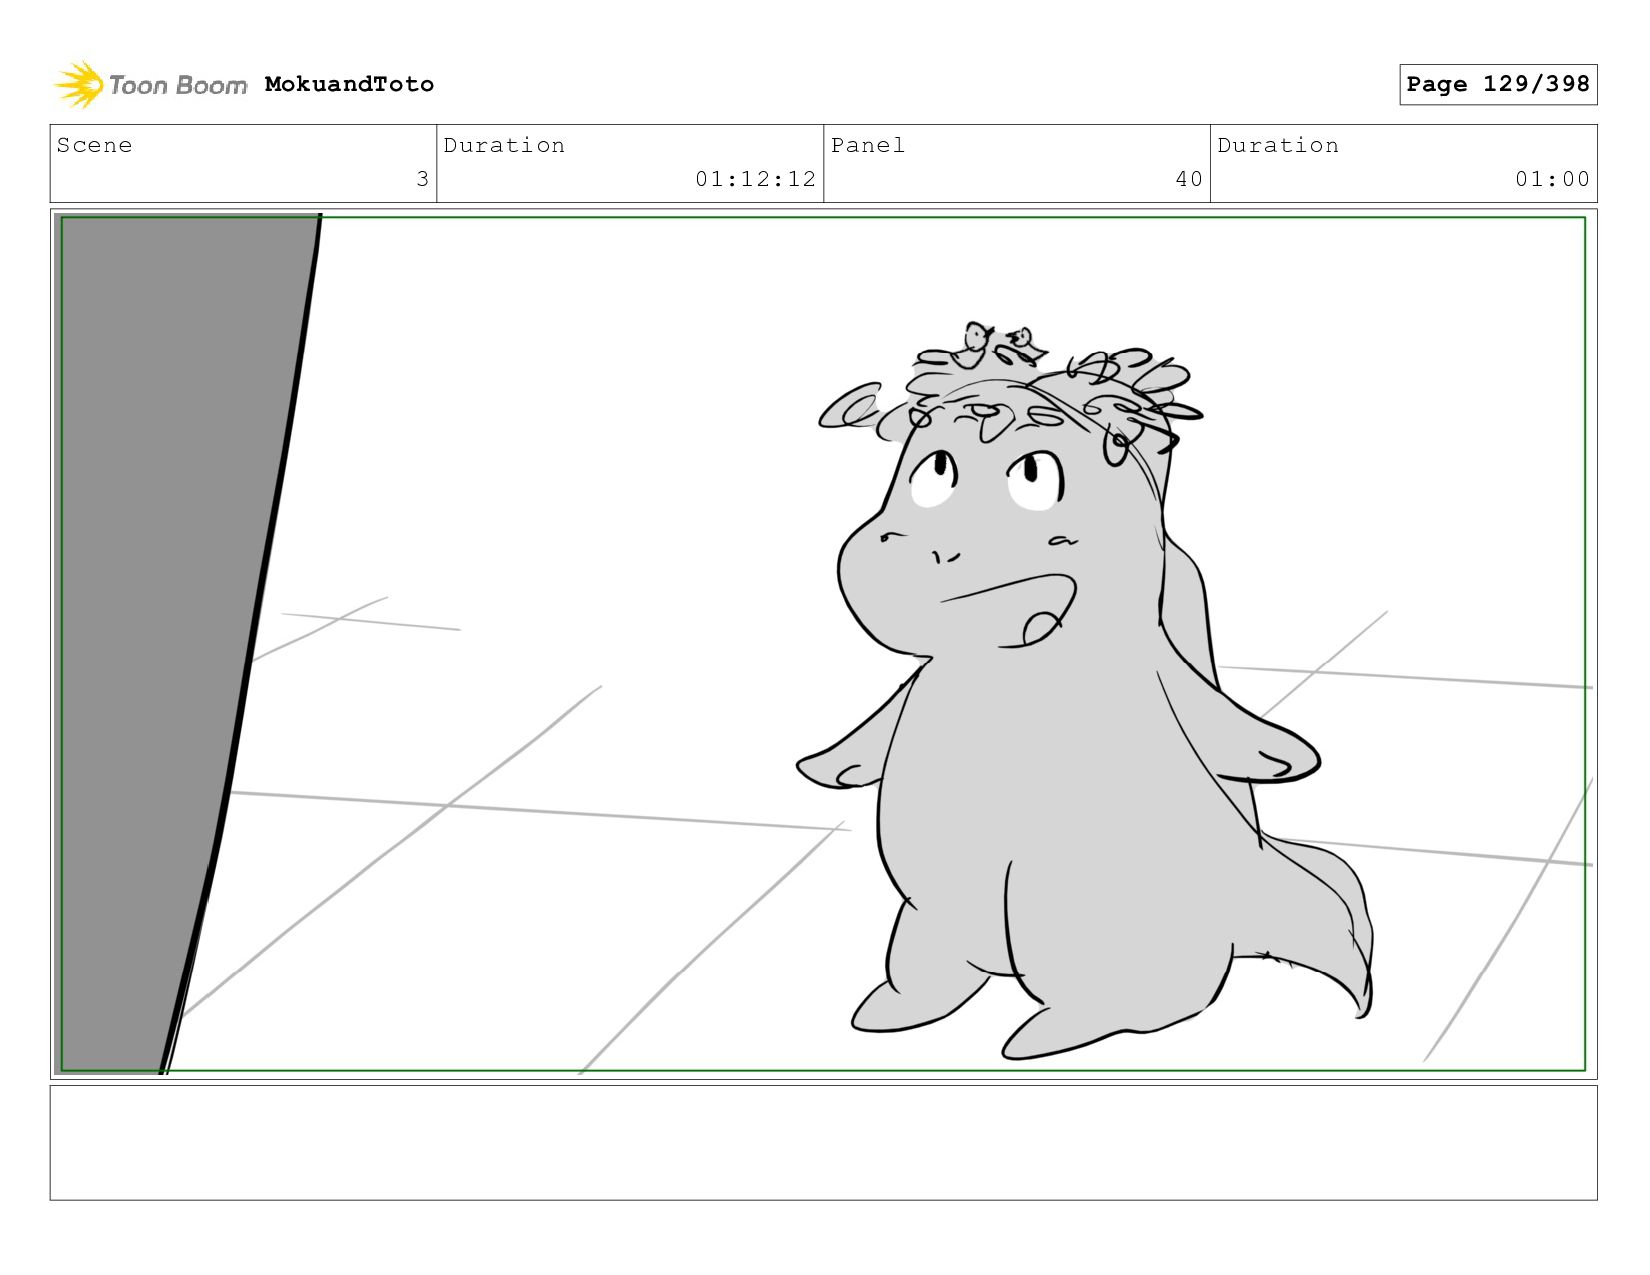Click the Toon Boom logo icon
The width and height of the screenshot is (1650, 1275).
78,84
